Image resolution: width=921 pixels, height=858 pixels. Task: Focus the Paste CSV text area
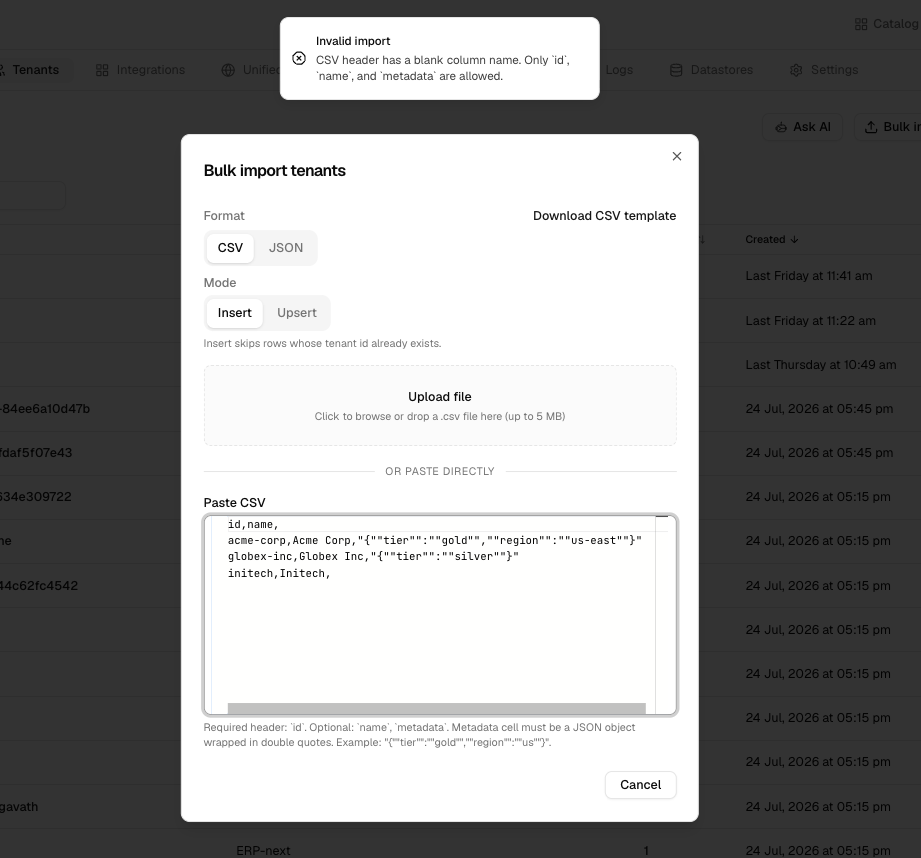(440, 615)
